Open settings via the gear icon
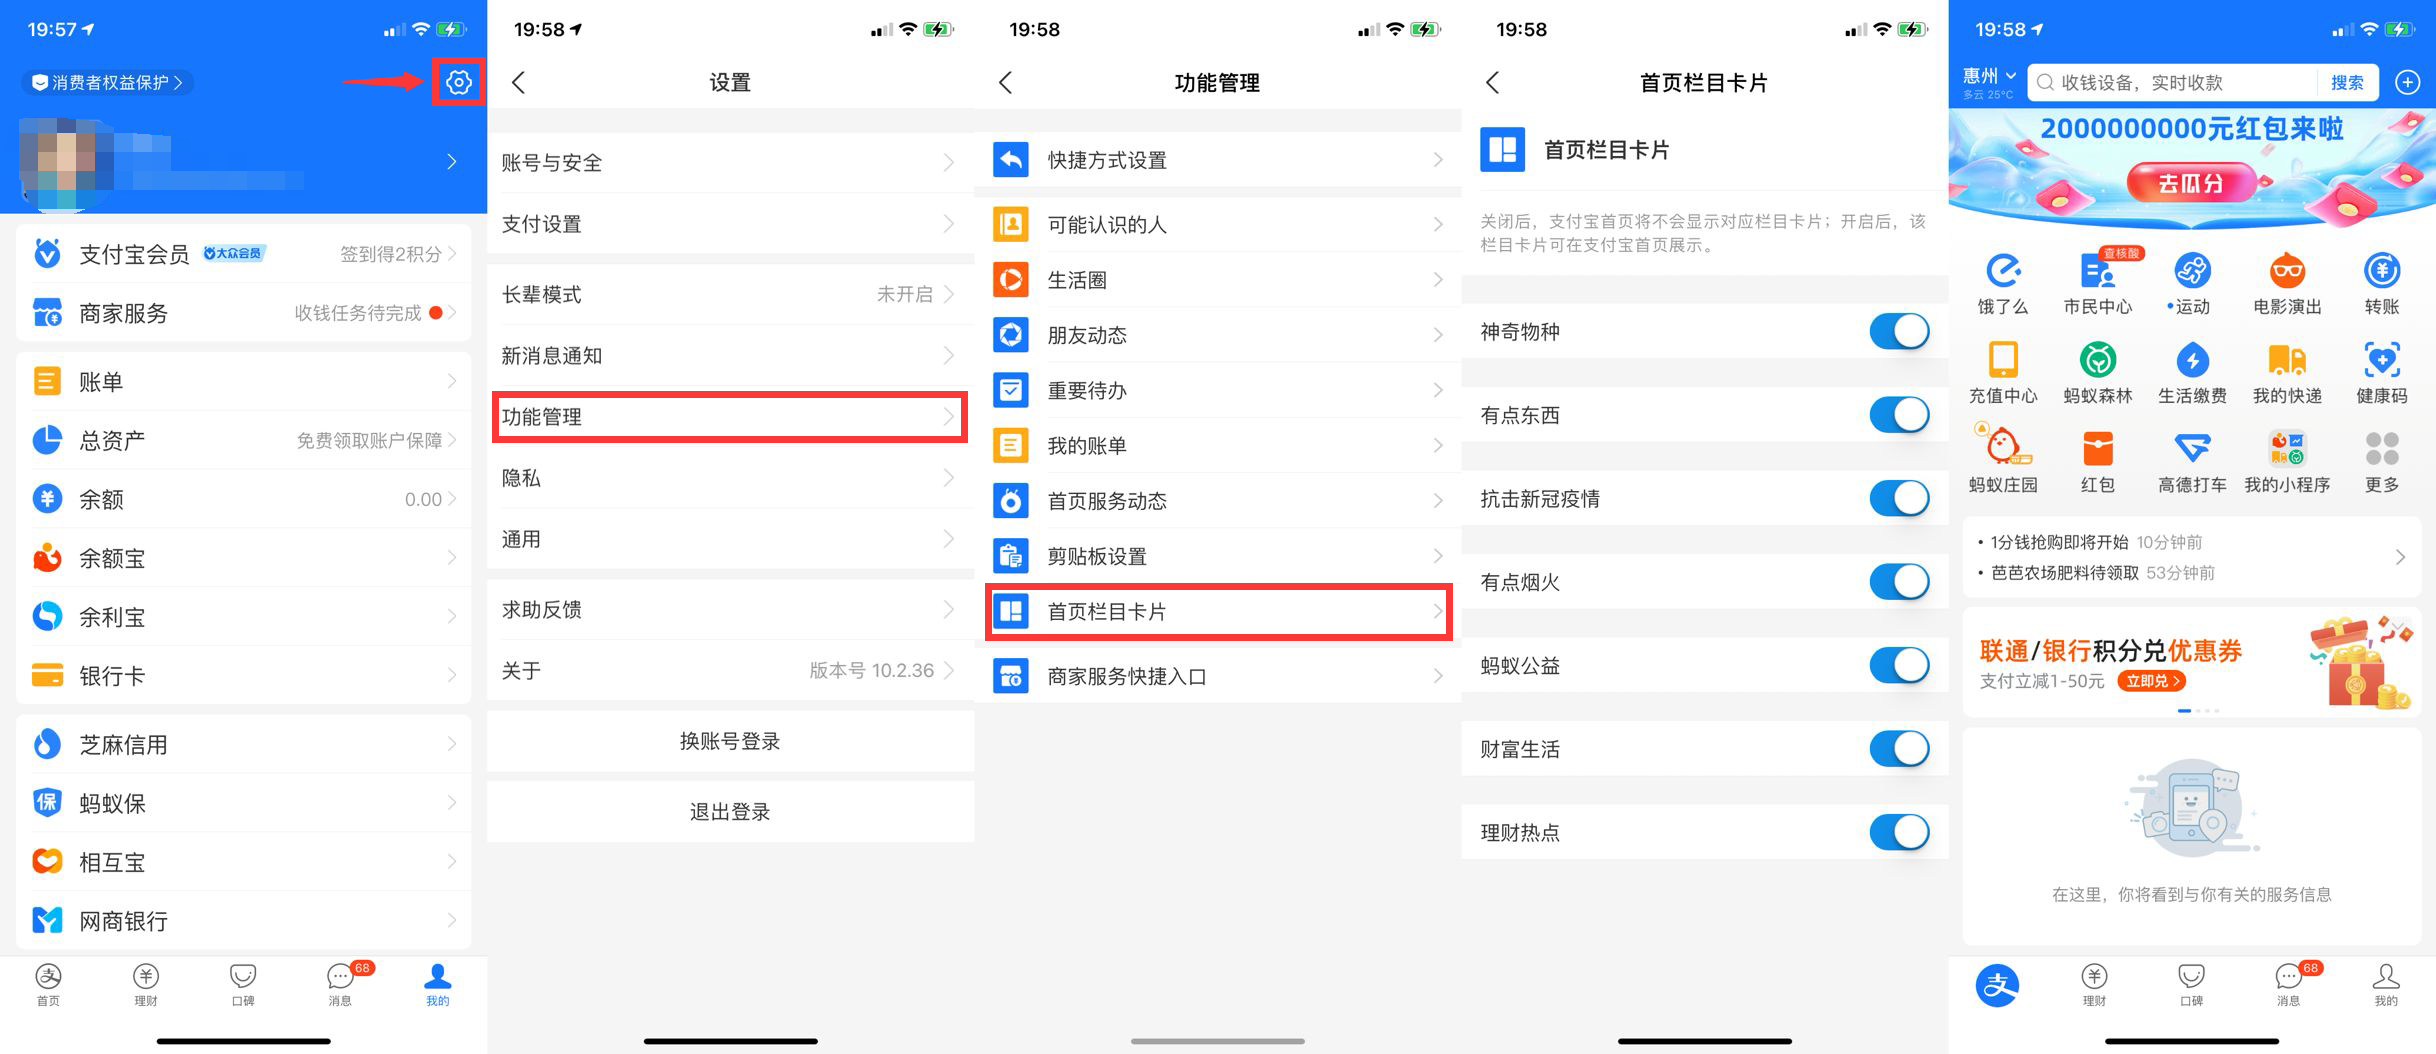This screenshot has height=1054, width=2436. [x=459, y=82]
